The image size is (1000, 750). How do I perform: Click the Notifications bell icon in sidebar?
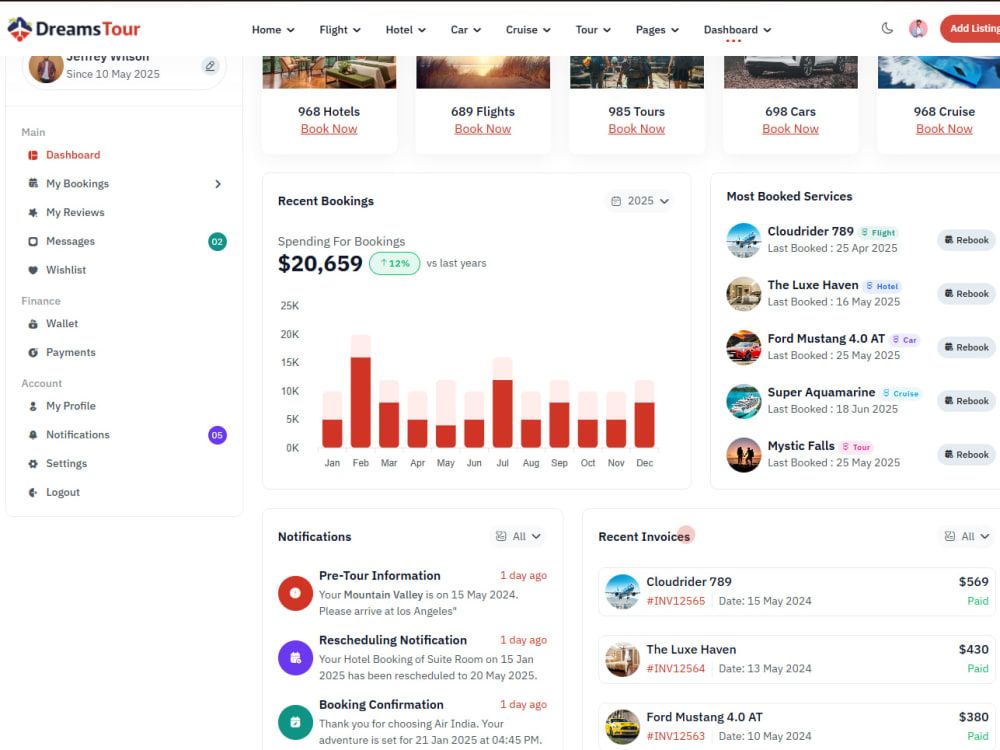33,434
